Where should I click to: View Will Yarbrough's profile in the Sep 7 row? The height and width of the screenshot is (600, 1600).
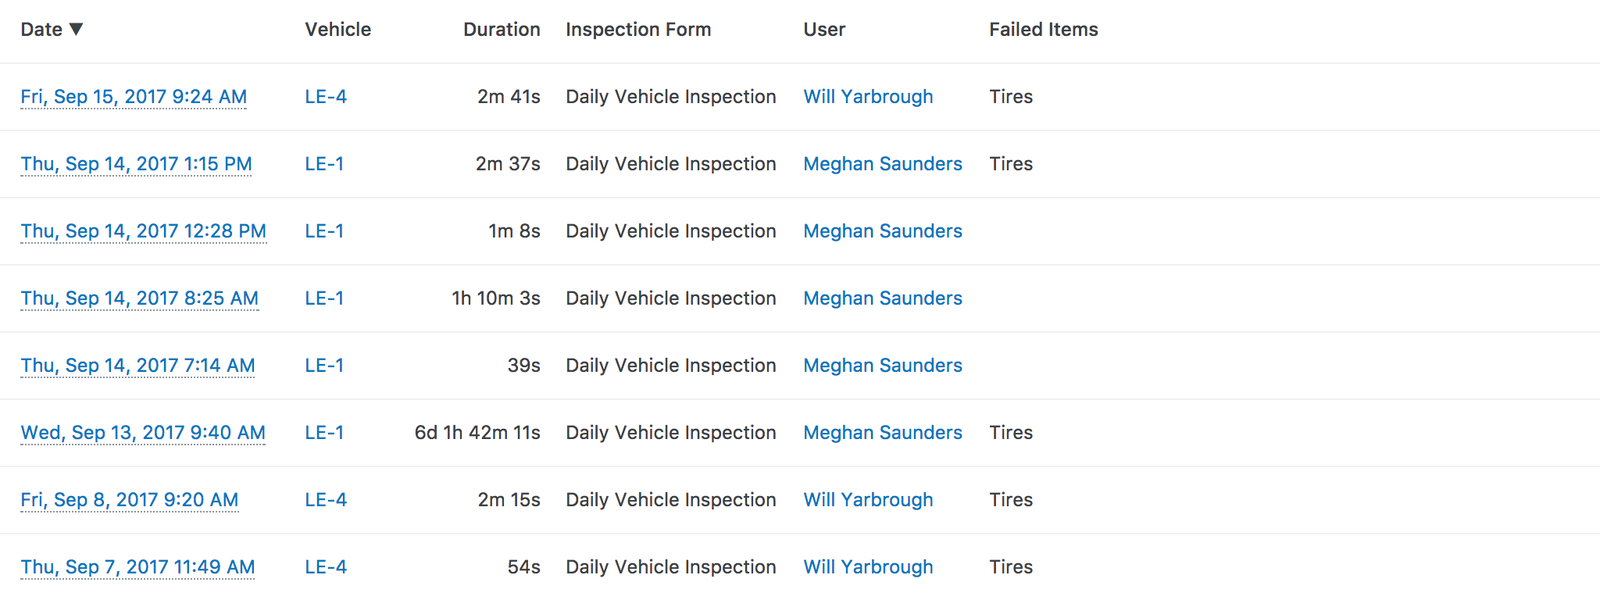[x=868, y=566]
